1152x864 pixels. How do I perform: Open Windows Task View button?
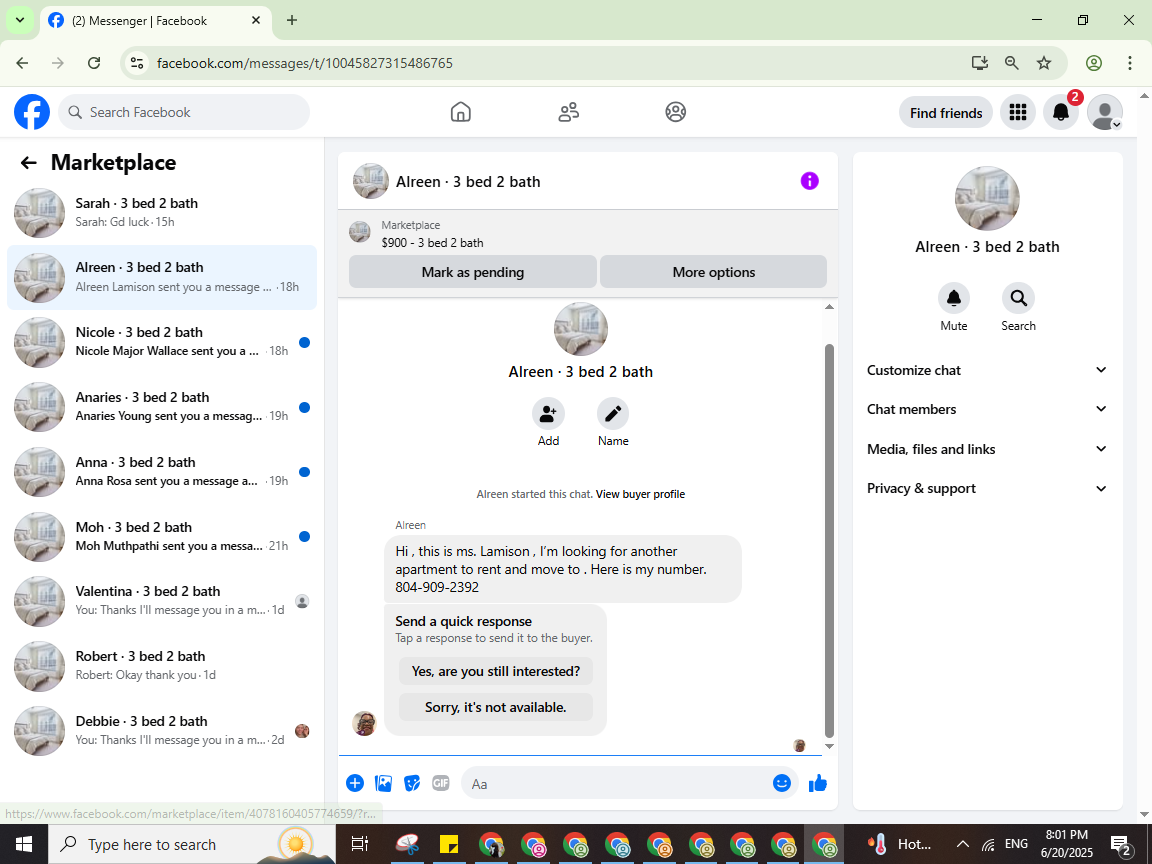(359, 844)
